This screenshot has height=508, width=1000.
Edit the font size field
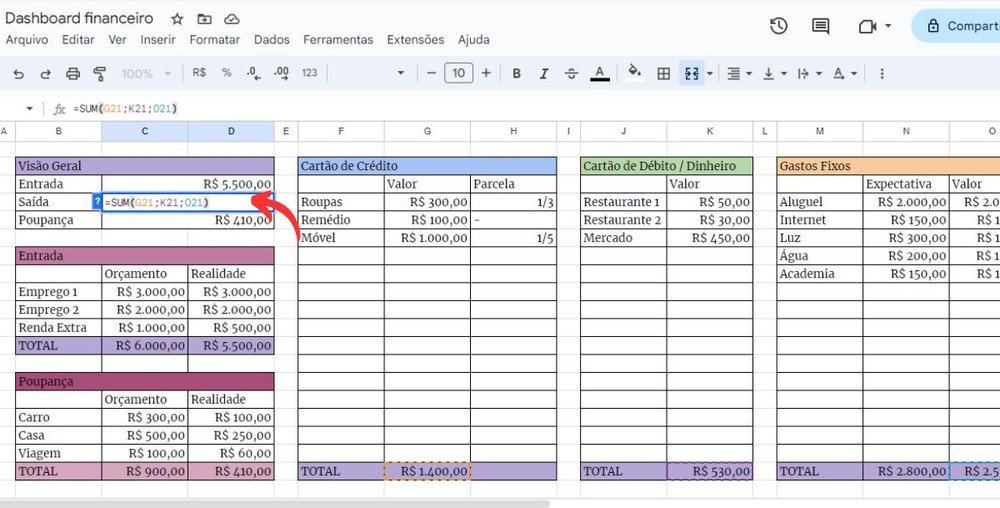point(459,73)
